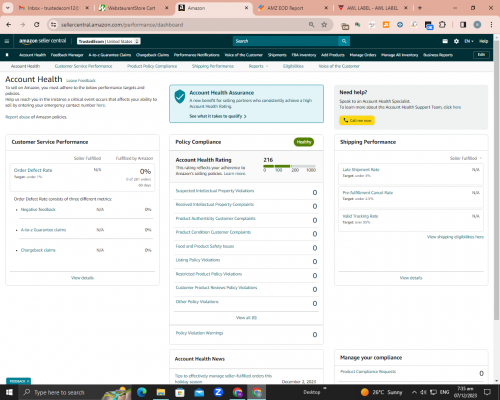Open Suspected Intellectual Property Violations link
Screen dimensions: 500x400
point(215,191)
